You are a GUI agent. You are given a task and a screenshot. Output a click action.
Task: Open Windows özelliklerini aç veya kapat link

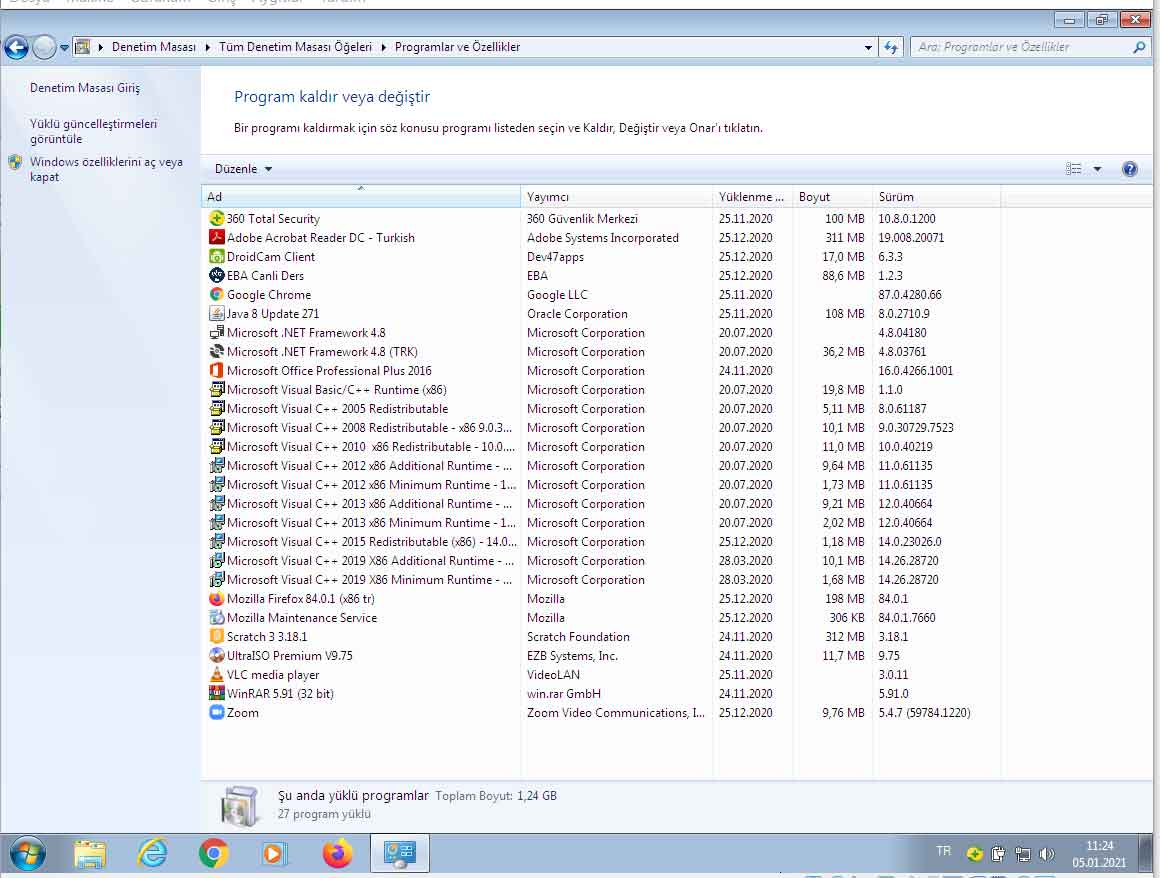tap(106, 169)
